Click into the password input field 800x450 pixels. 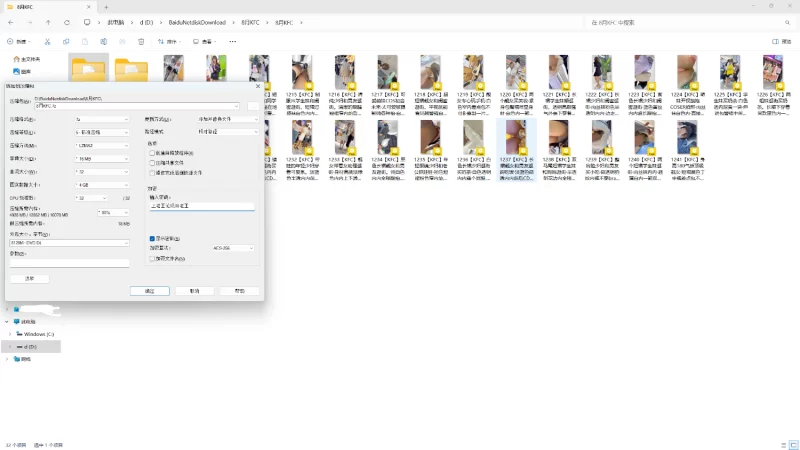click(x=202, y=206)
